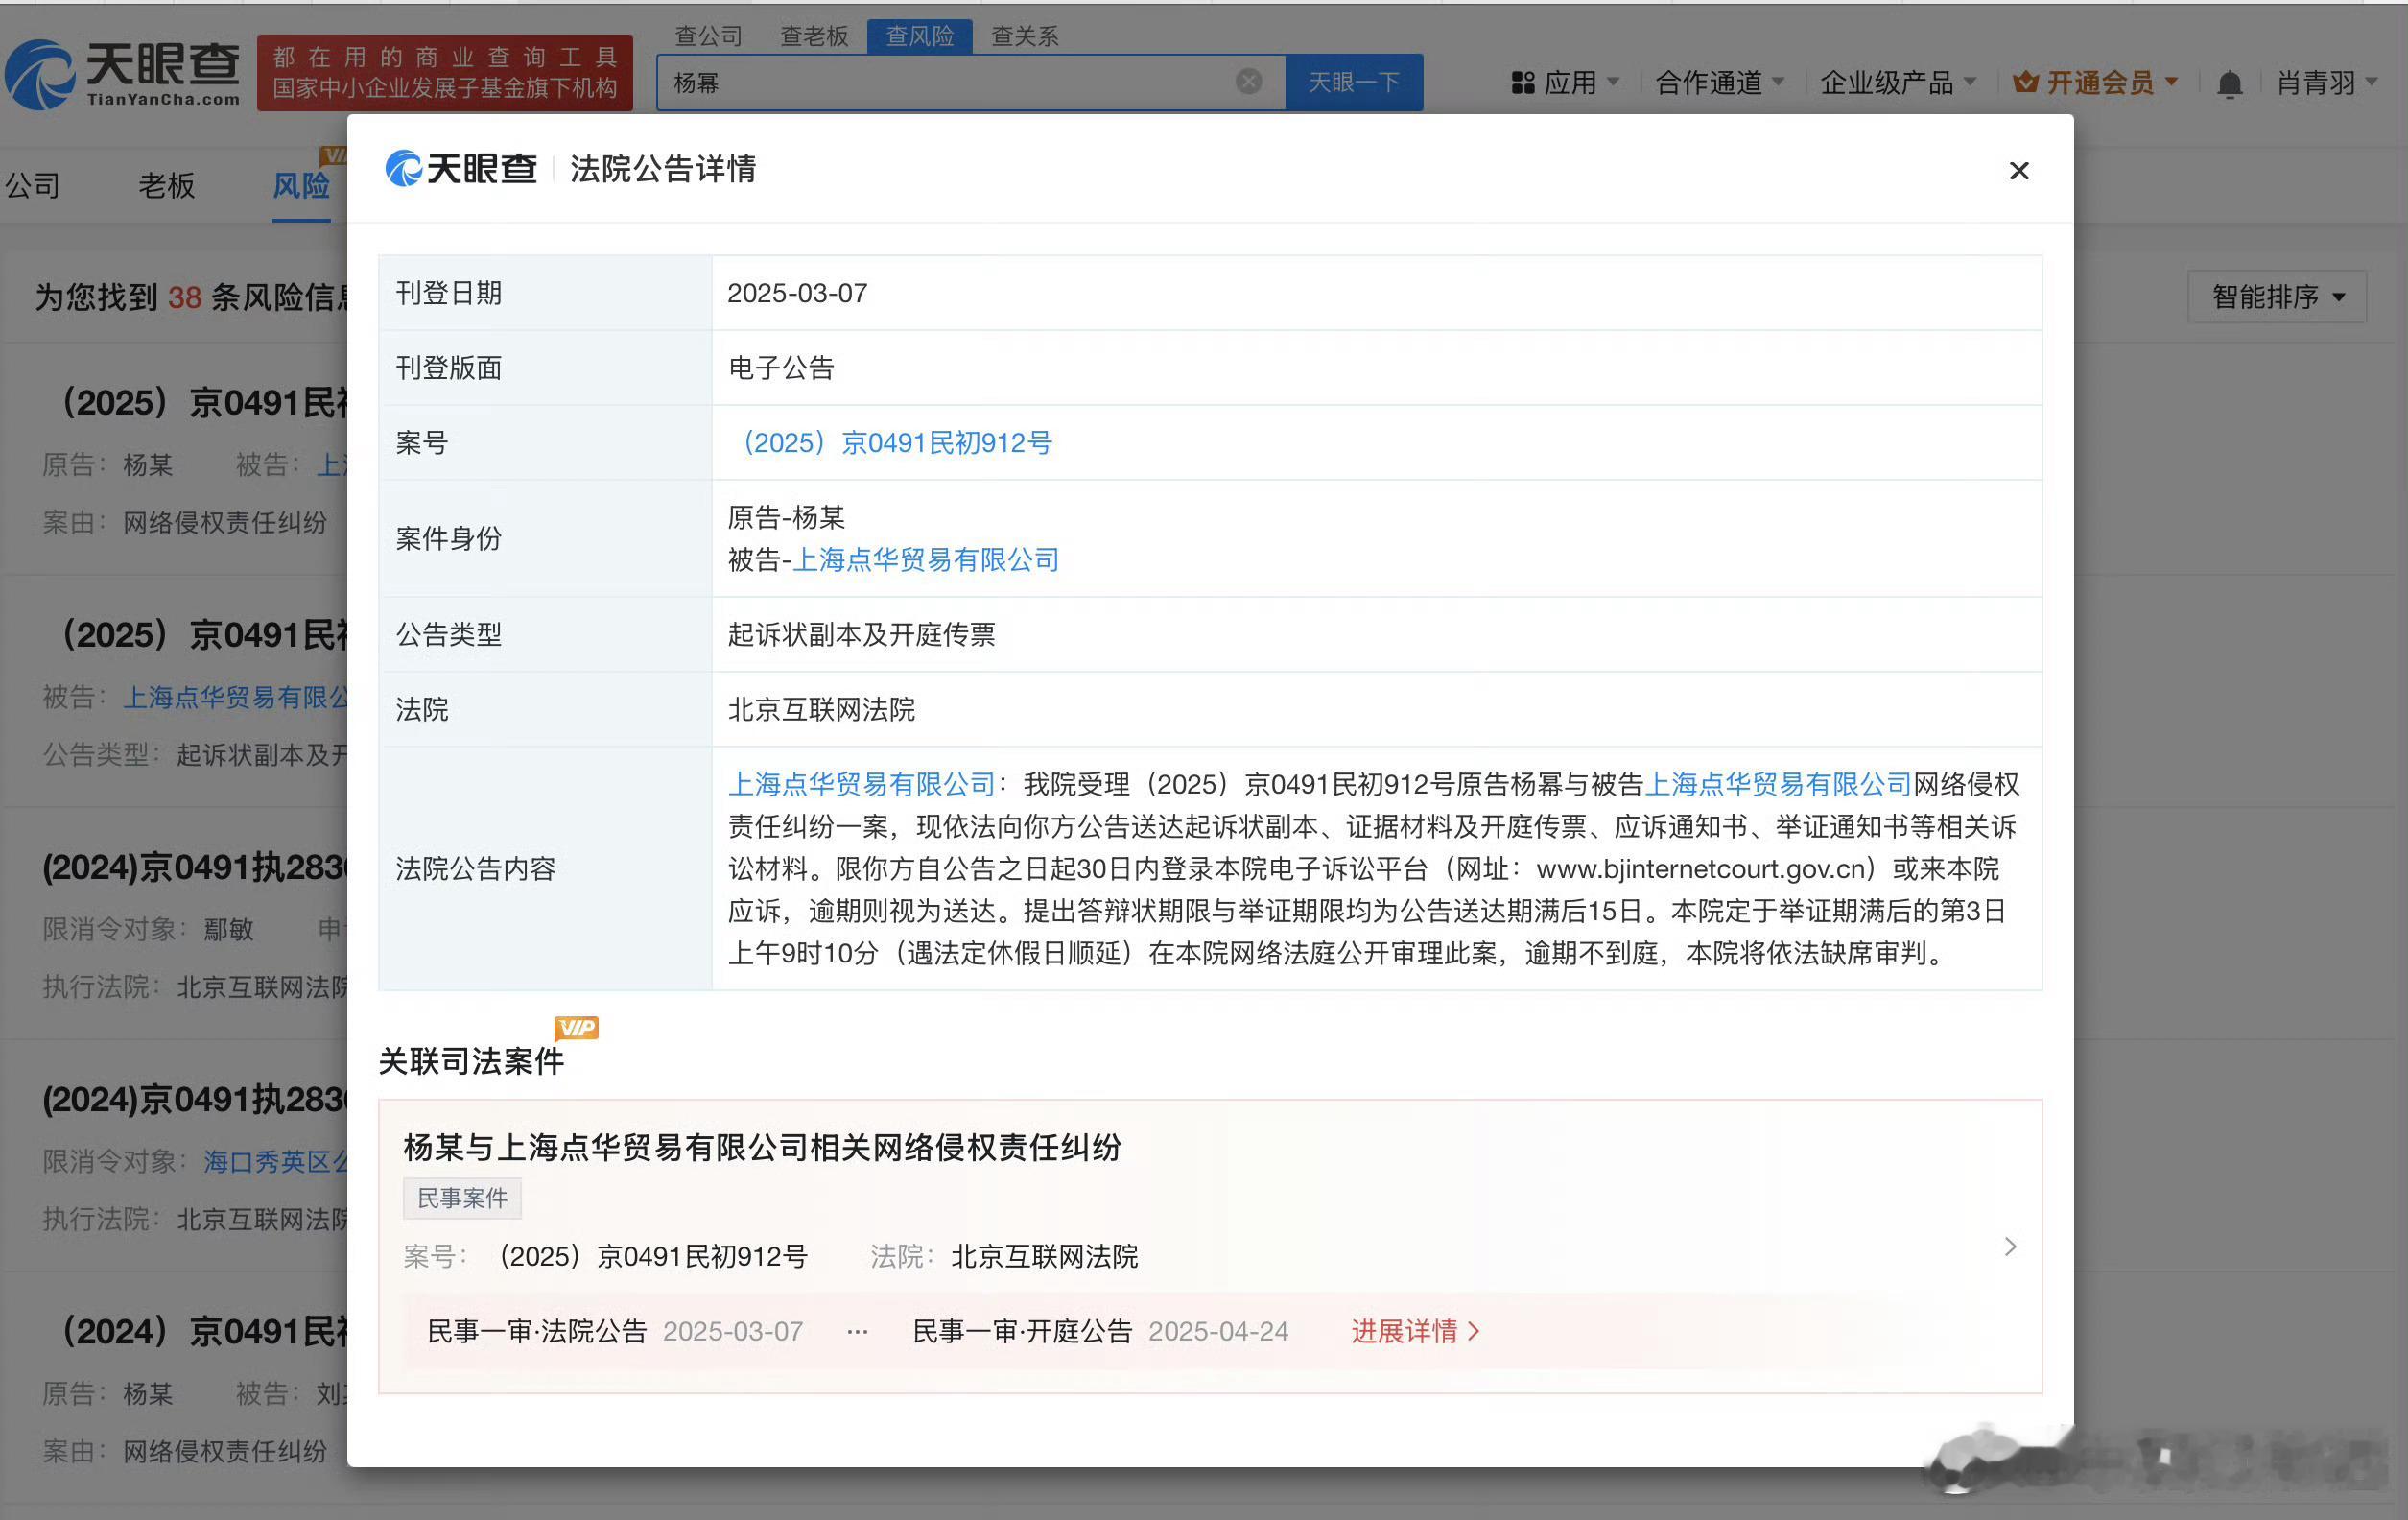Click the apps grid icon next to 应用
This screenshot has height=1520, width=2408.
[x=1522, y=82]
